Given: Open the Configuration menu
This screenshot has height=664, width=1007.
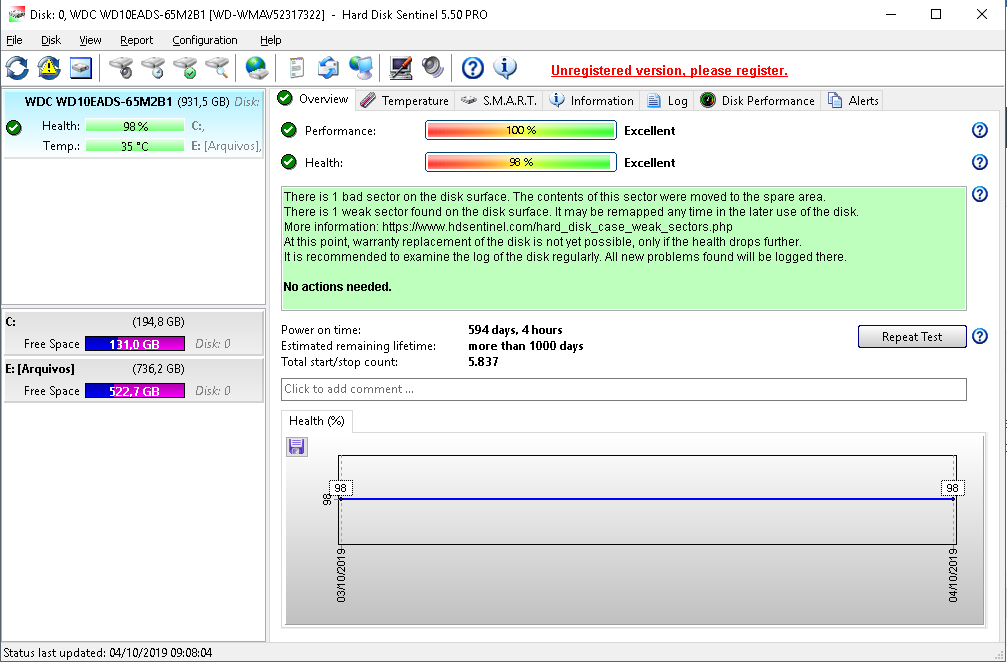Looking at the screenshot, I should coord(205,40).
